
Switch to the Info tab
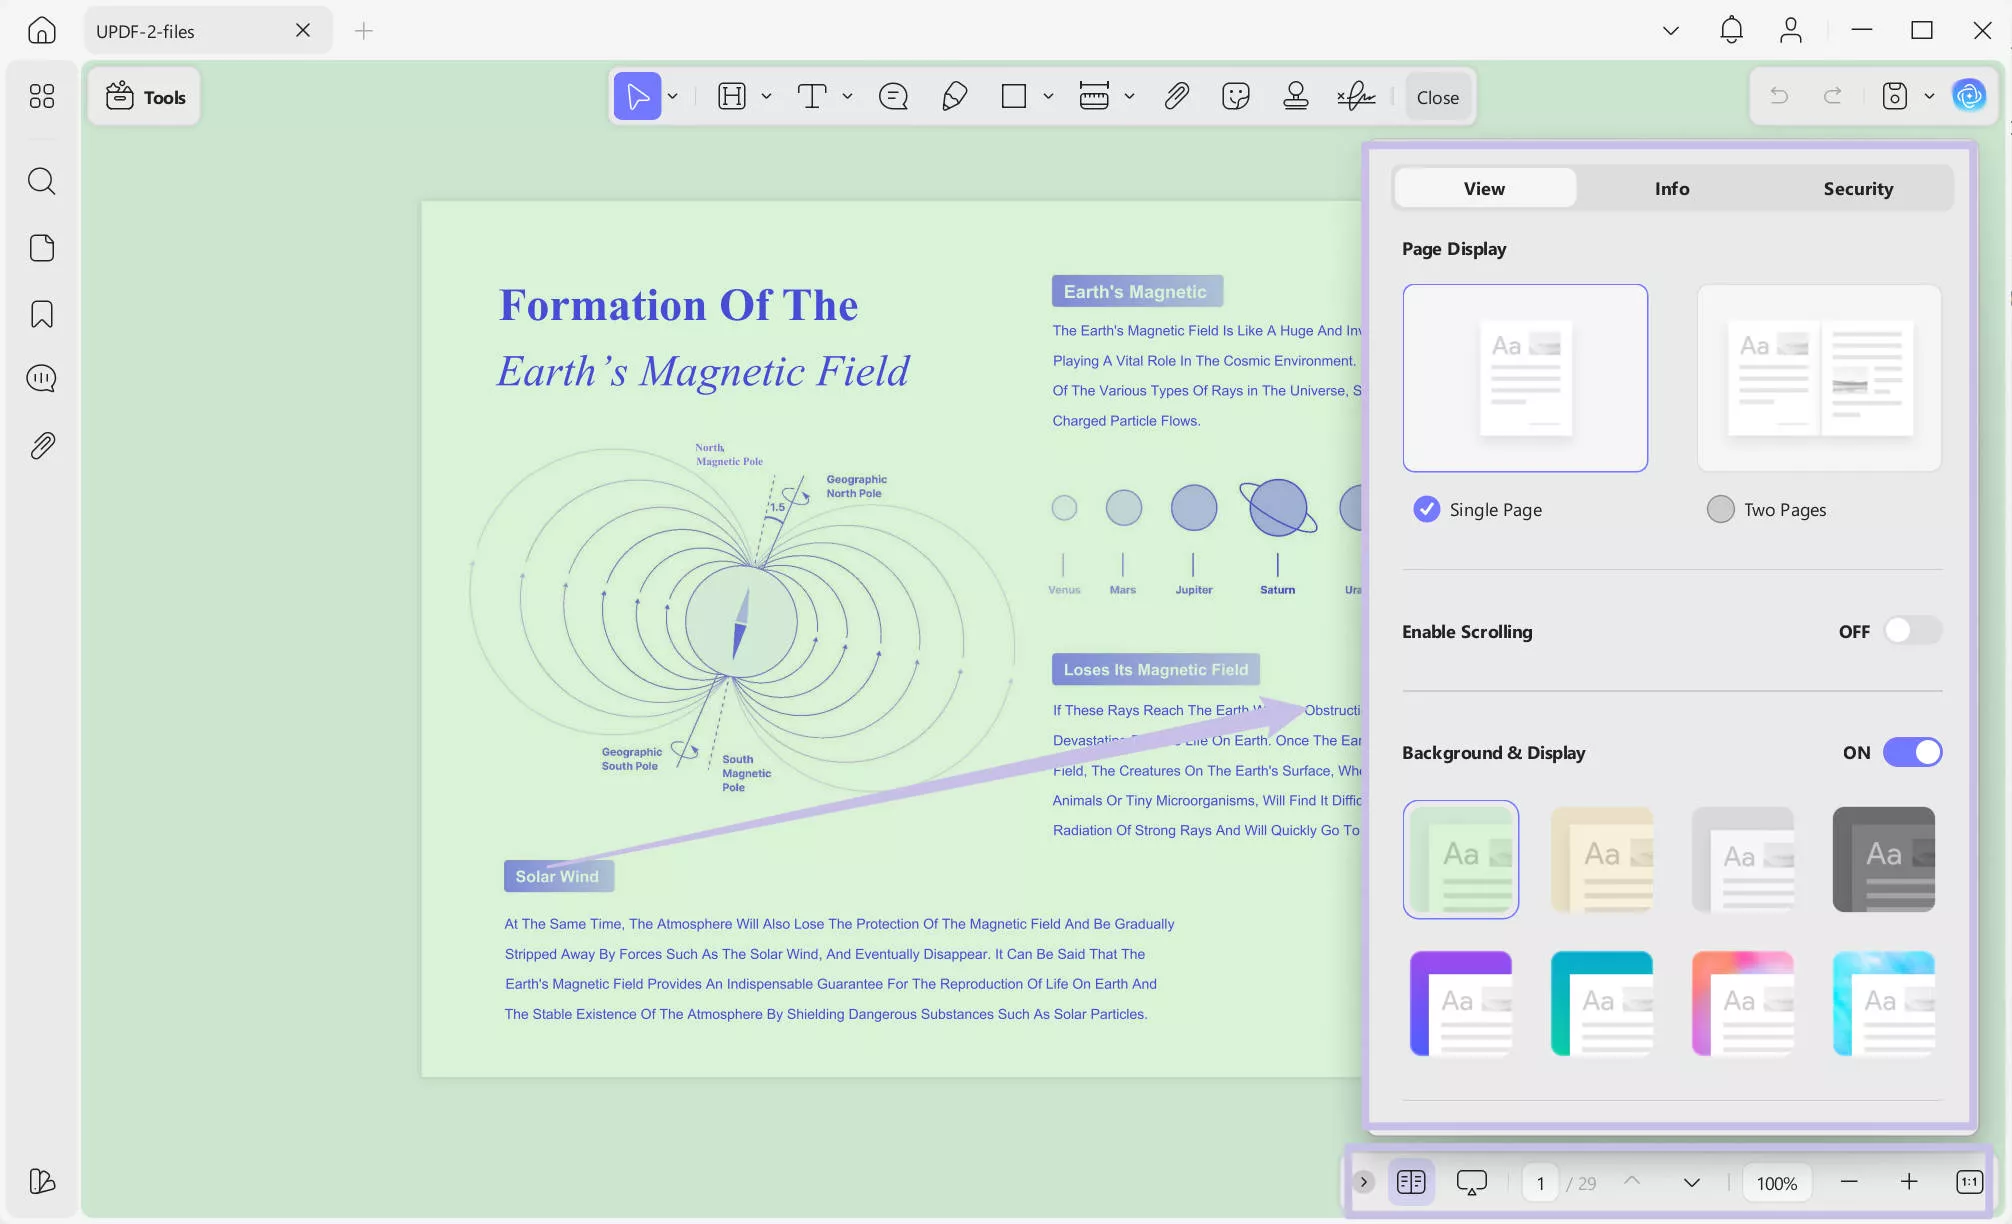[x=1672, y=188]
